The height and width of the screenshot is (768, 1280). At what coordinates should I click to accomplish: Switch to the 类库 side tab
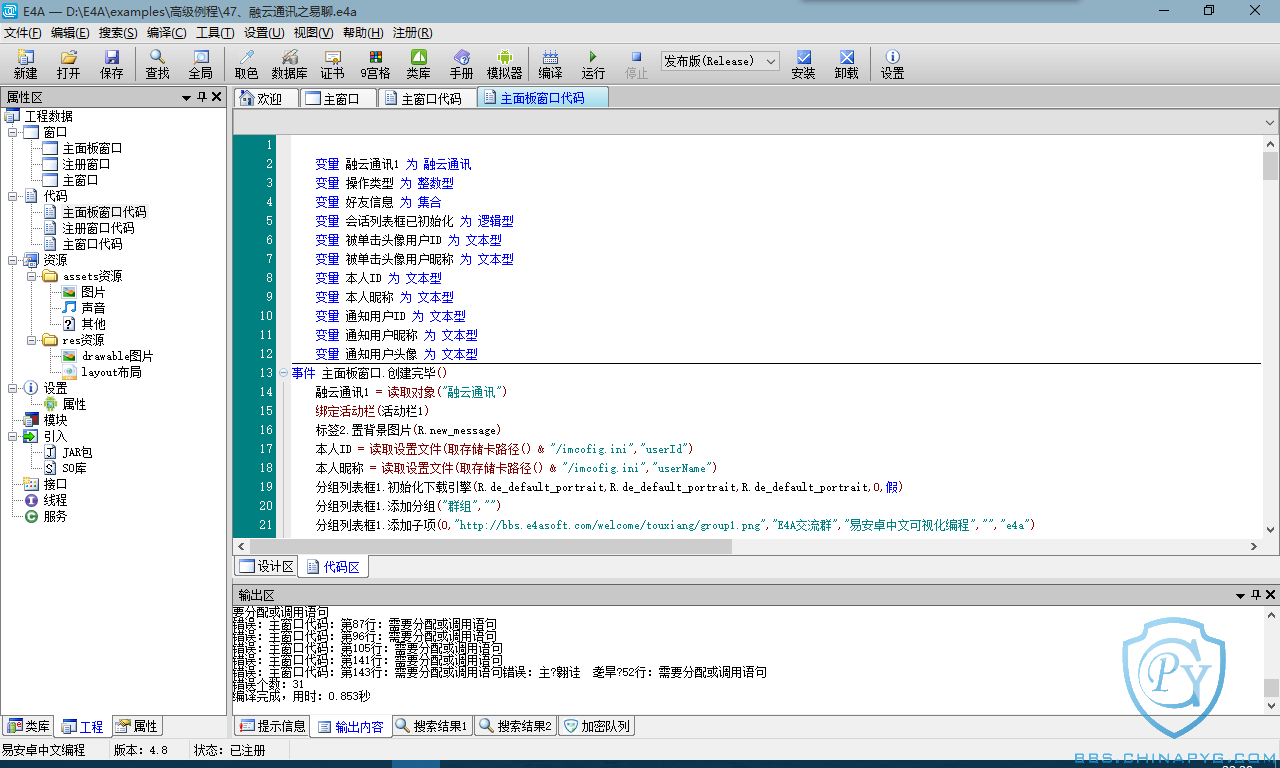[28, 727]
